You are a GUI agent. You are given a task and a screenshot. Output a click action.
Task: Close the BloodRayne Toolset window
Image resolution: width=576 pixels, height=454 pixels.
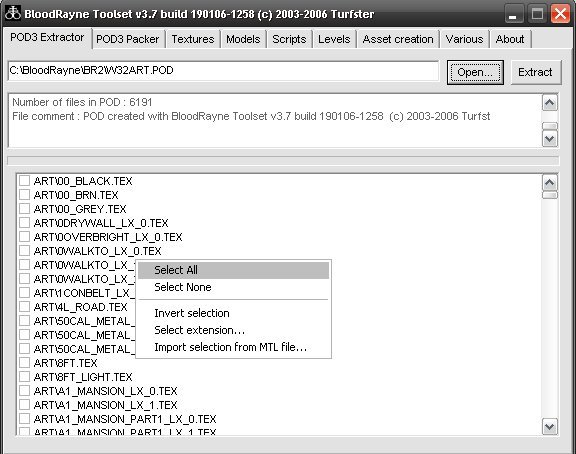click(x=560, y=14)
